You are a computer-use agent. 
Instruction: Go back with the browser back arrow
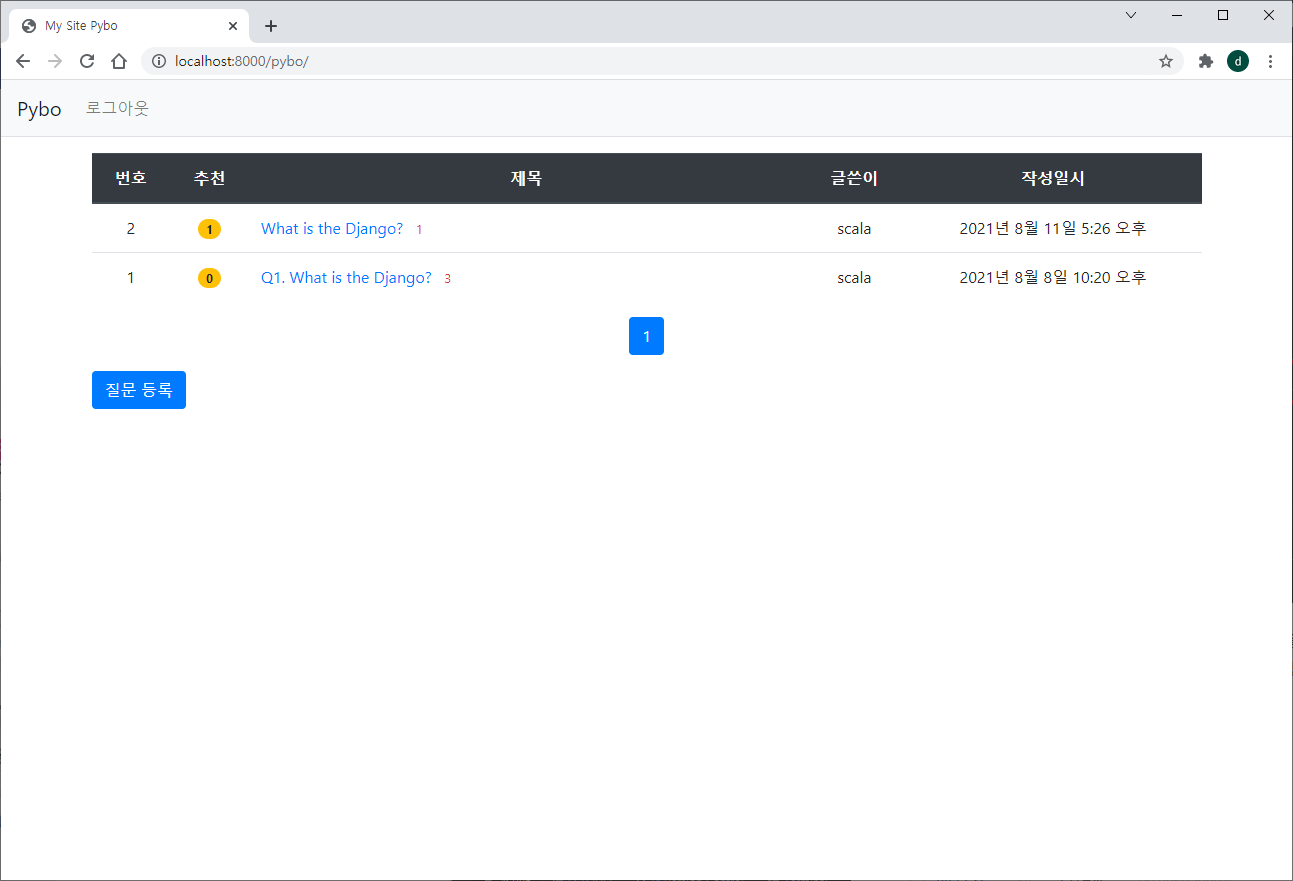click(x=23, y=61)
